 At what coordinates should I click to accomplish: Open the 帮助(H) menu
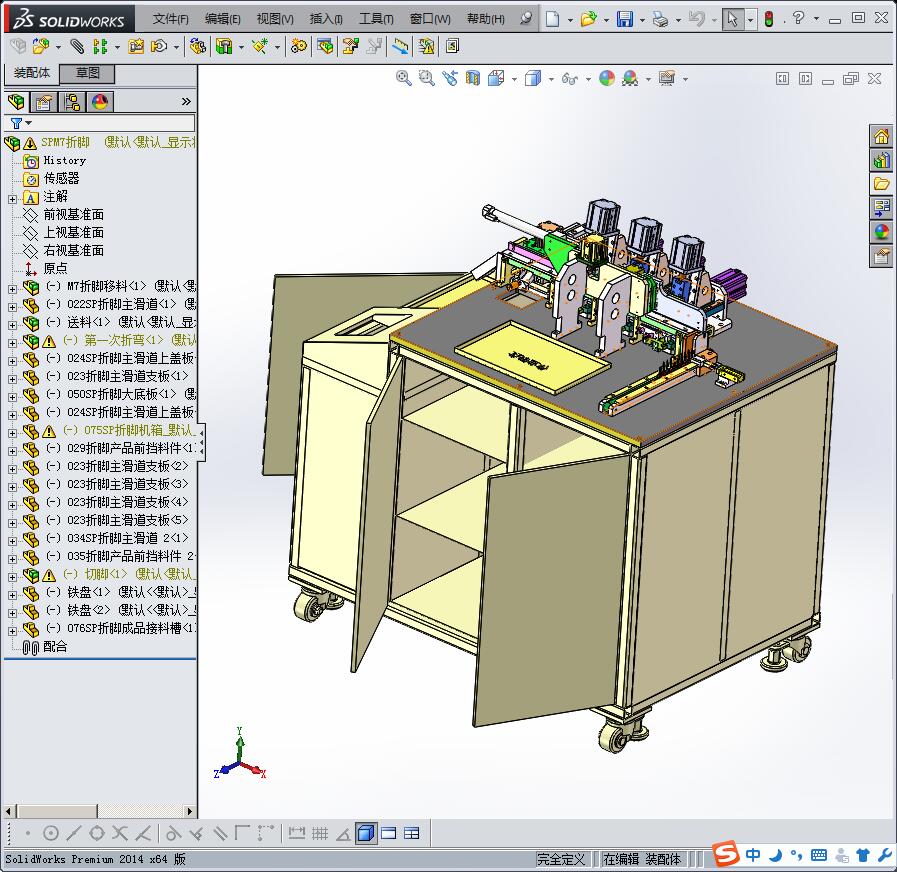(486, 19)
